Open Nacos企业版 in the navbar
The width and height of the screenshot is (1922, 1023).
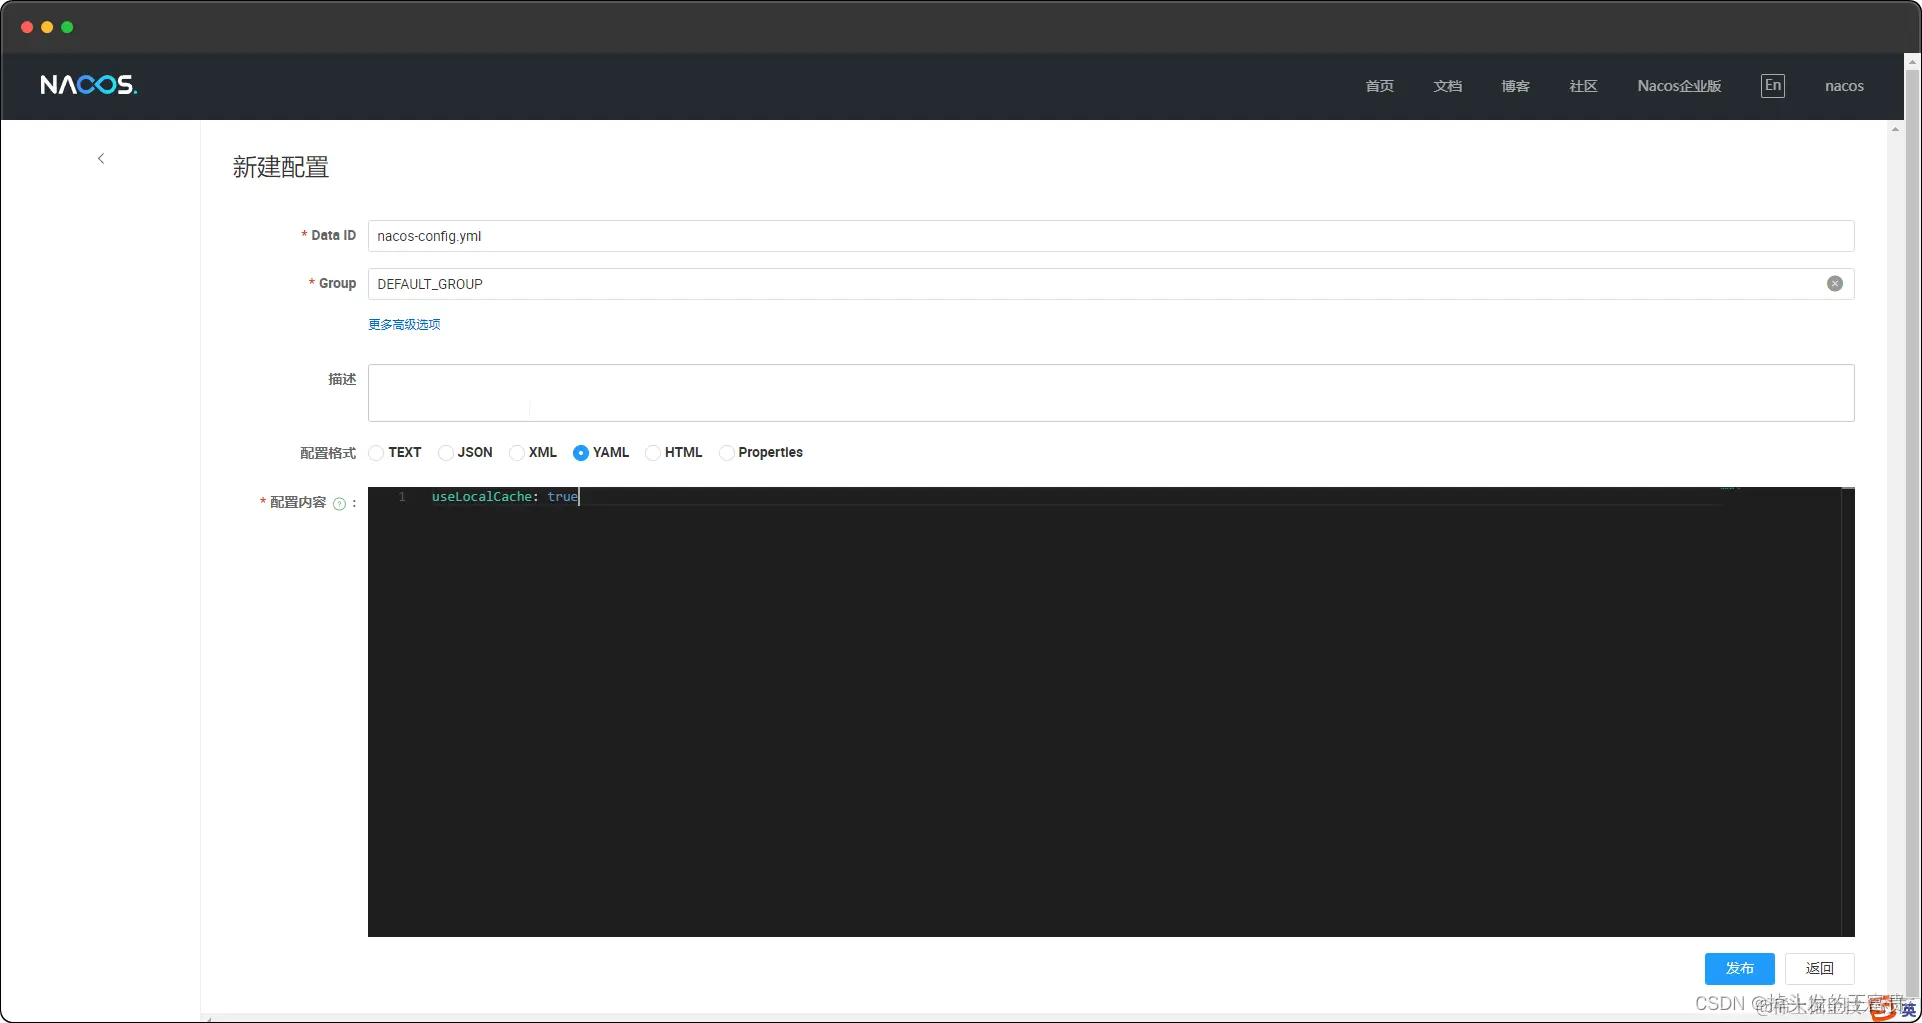tap(1679, 86)
